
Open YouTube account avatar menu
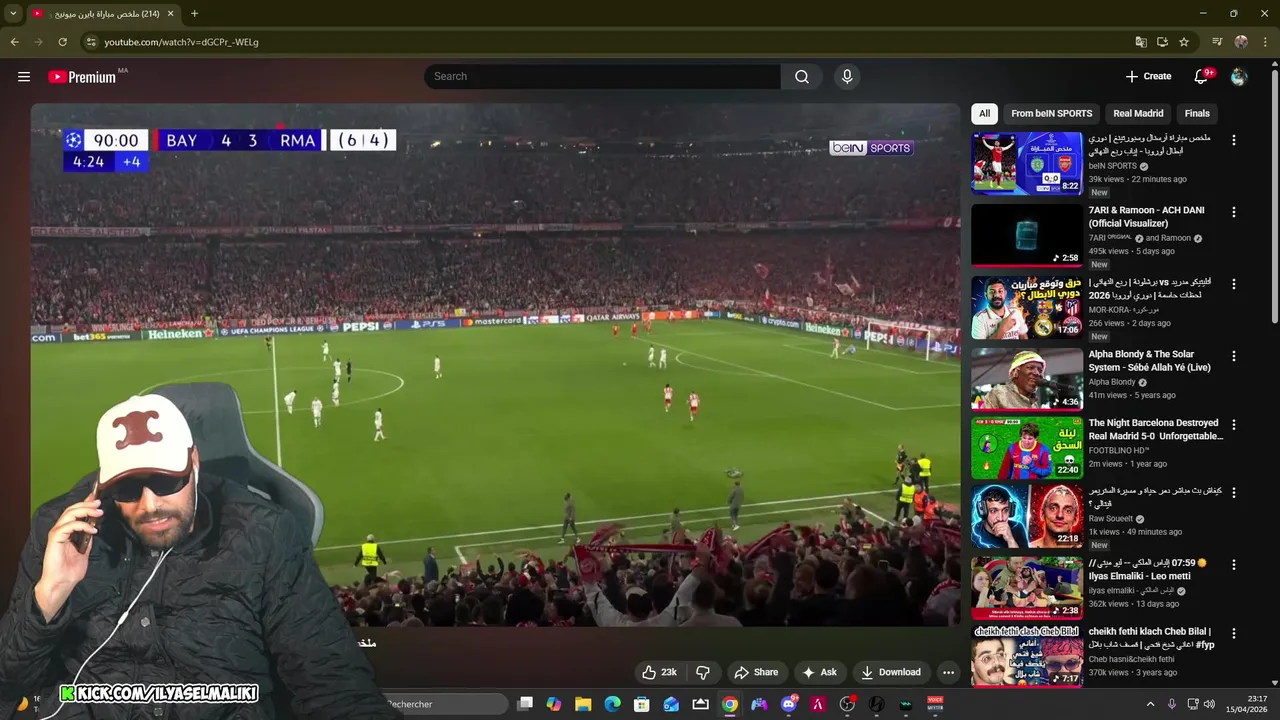1239,77
